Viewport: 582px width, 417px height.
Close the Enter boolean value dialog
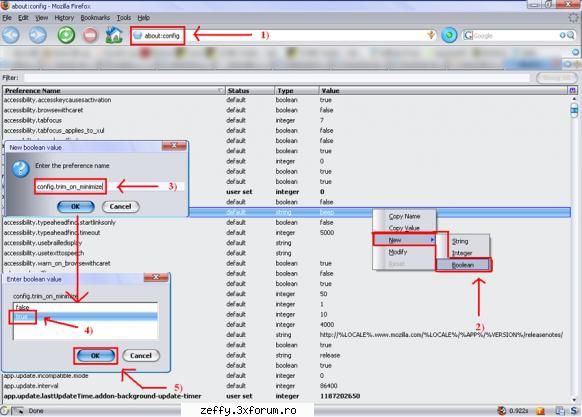(x=156, y=277)
